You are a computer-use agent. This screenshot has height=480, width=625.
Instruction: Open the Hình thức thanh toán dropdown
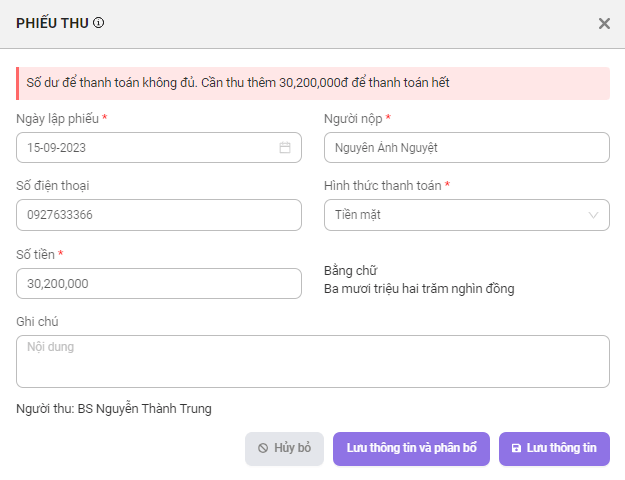[467, 215]
